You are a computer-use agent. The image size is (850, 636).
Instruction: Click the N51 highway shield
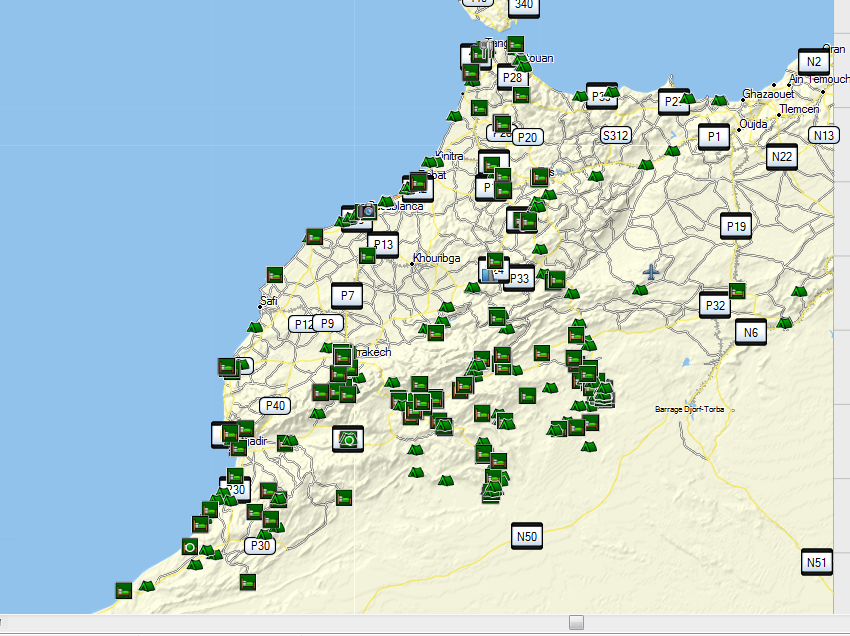pyautogui.click(x=817, y=562)
